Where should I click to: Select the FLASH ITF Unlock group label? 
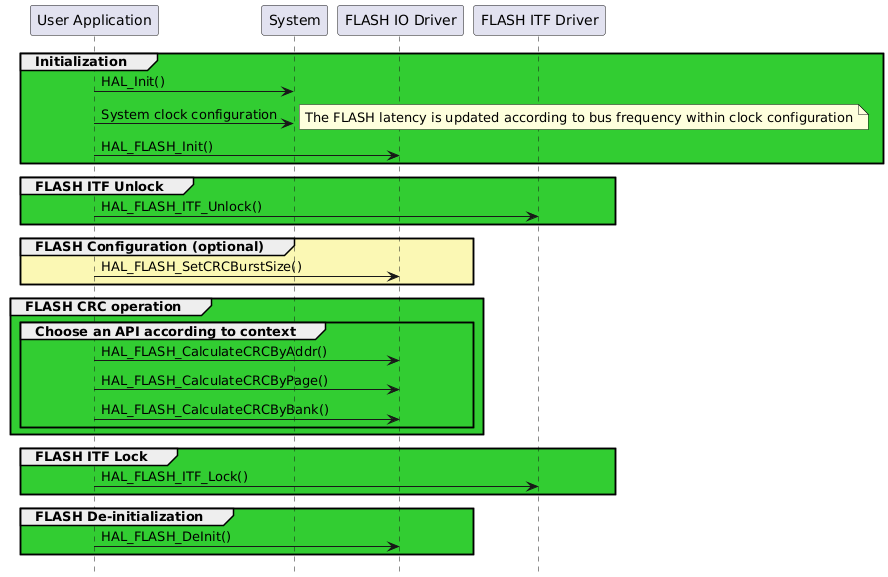99,186
